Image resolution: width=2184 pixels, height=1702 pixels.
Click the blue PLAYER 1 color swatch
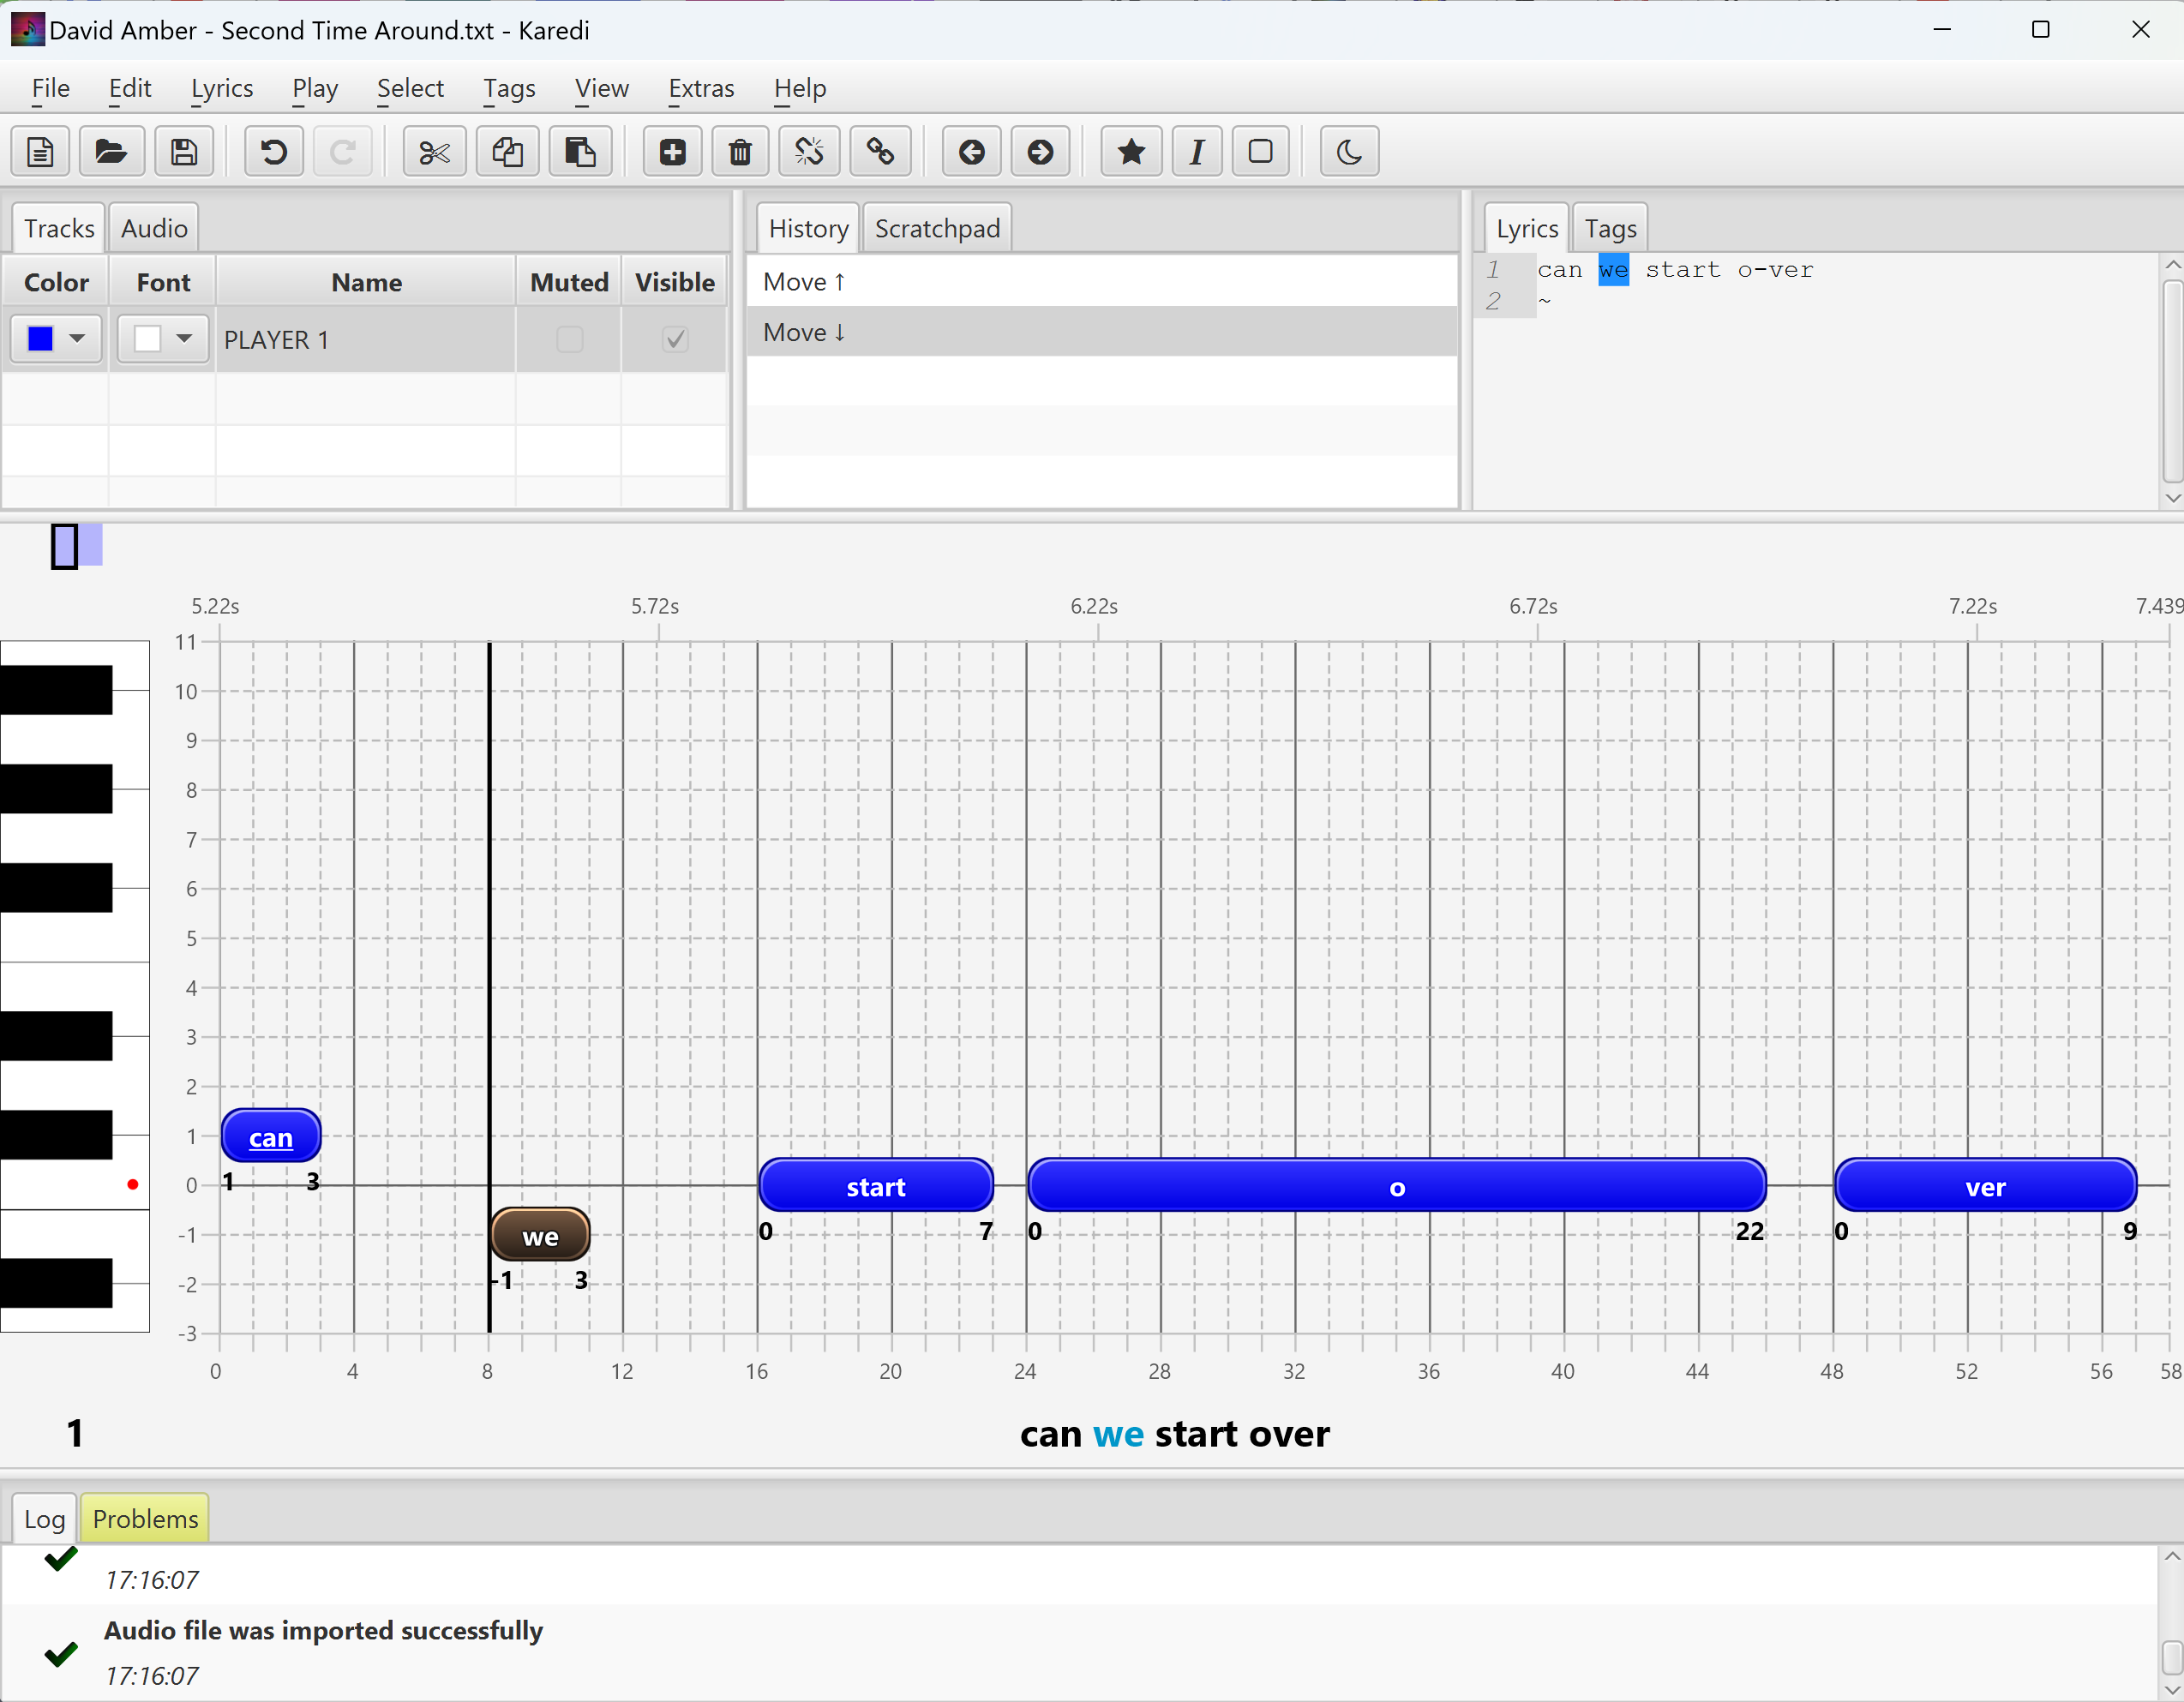click(x=41, y=339)
